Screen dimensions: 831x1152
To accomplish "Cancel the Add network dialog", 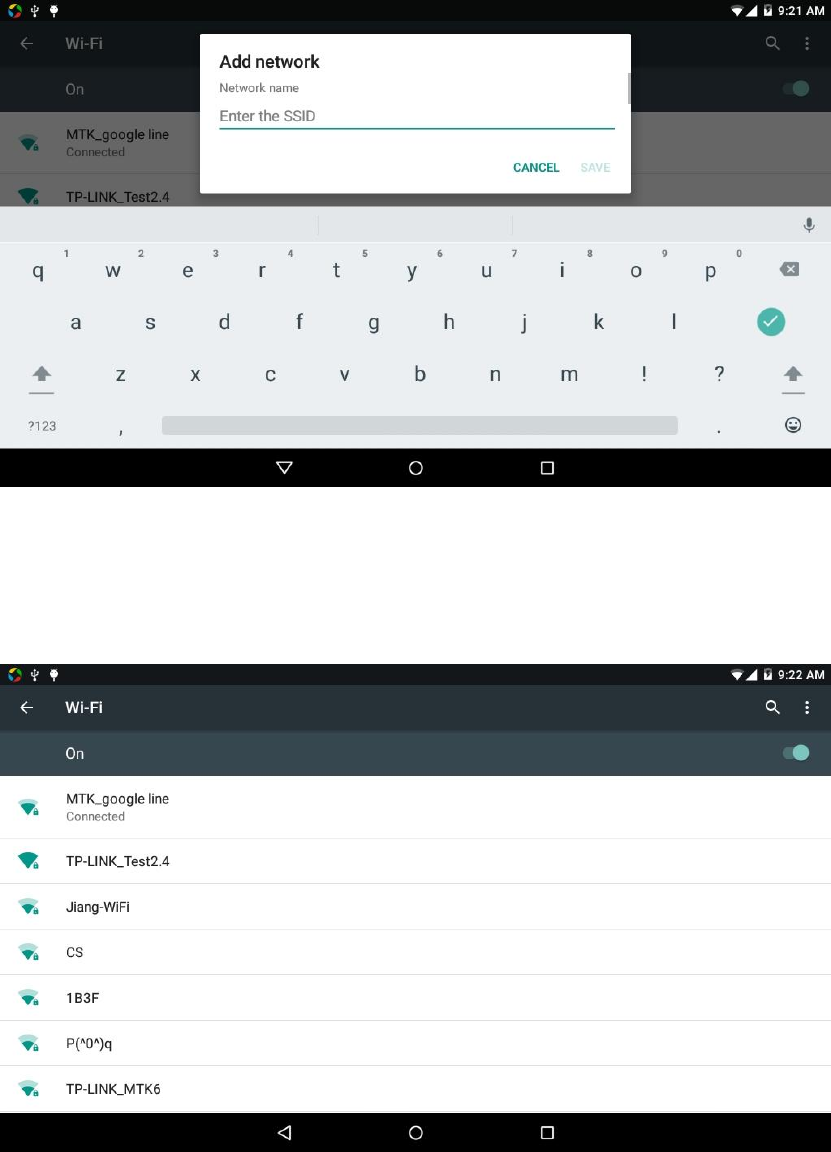I will [x=536, y=168].
